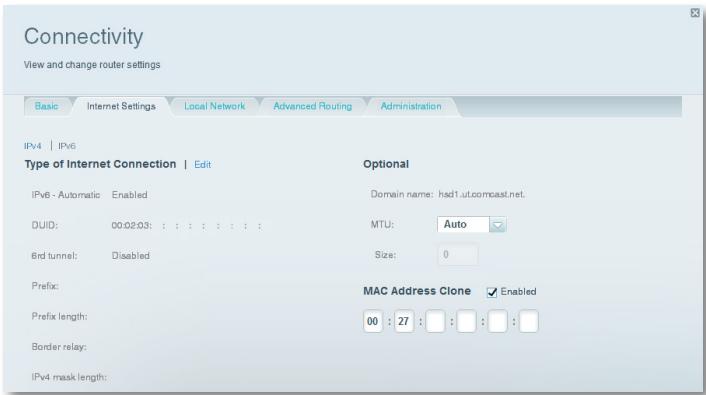
Task: Click the Optional section heading
Action: (x=386, y=164)
